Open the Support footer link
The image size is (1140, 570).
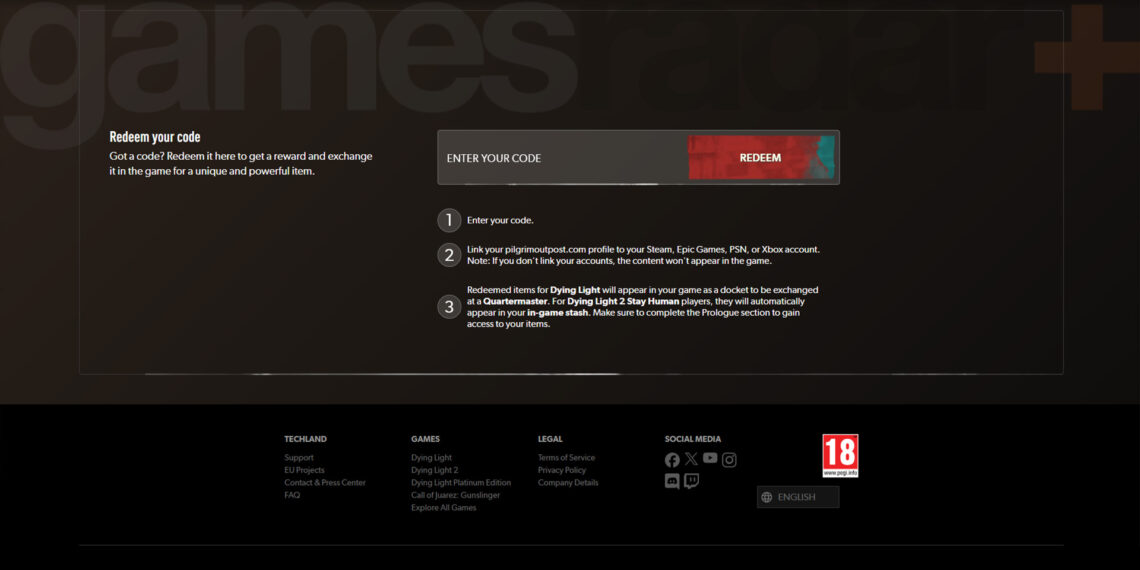(x=299, y=458)
